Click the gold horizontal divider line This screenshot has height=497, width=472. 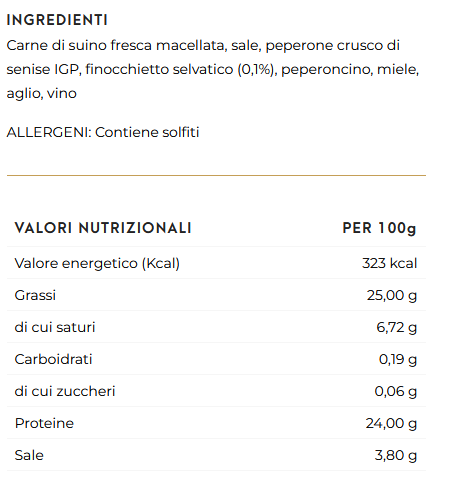click(216, 175)
